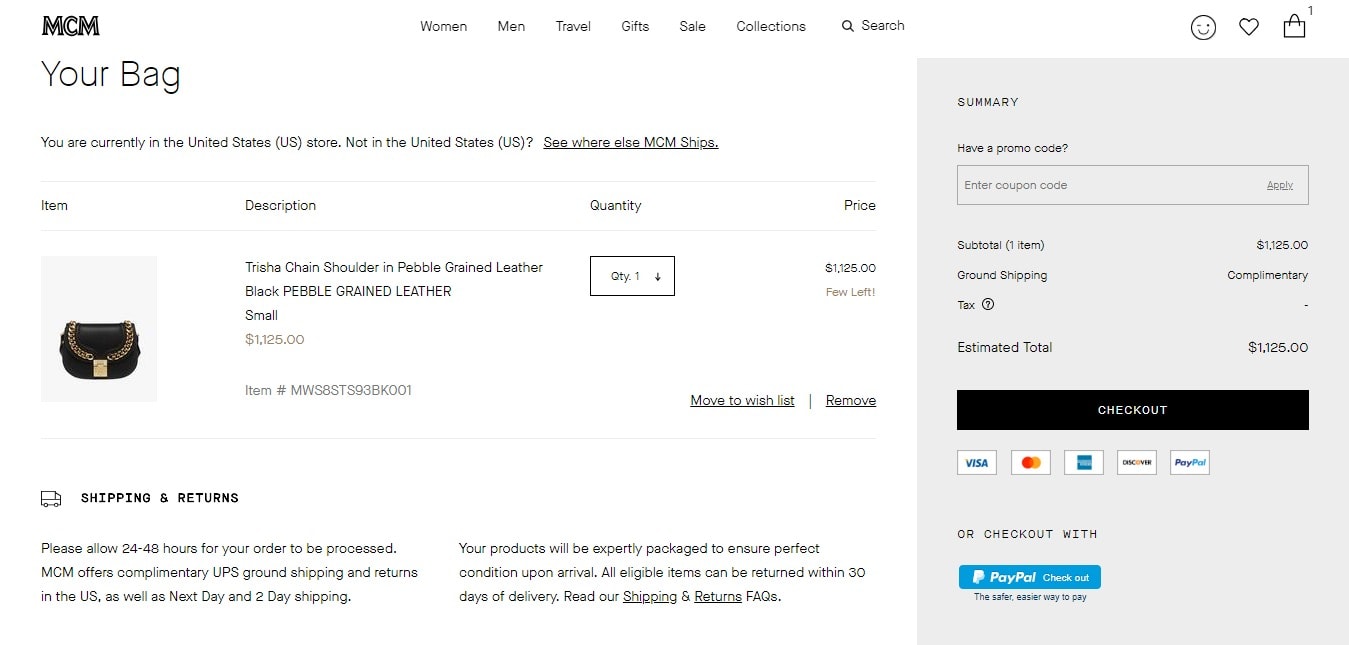Click the Shipping & Returns truck icon
Screen dimensions: 1349x645
click(51, 498)
